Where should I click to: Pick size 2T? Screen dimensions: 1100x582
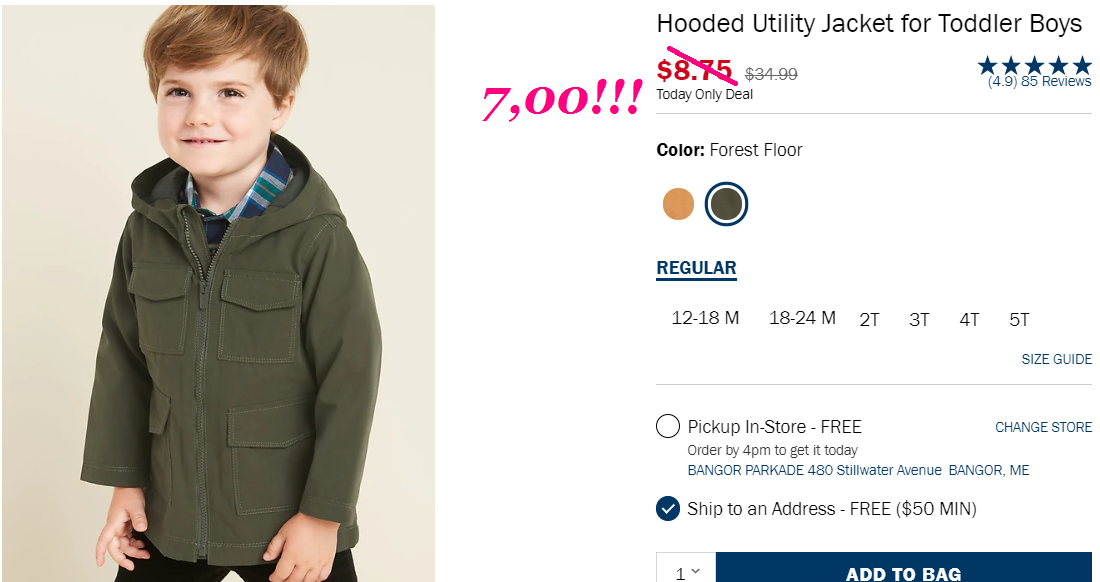[869, 320]
